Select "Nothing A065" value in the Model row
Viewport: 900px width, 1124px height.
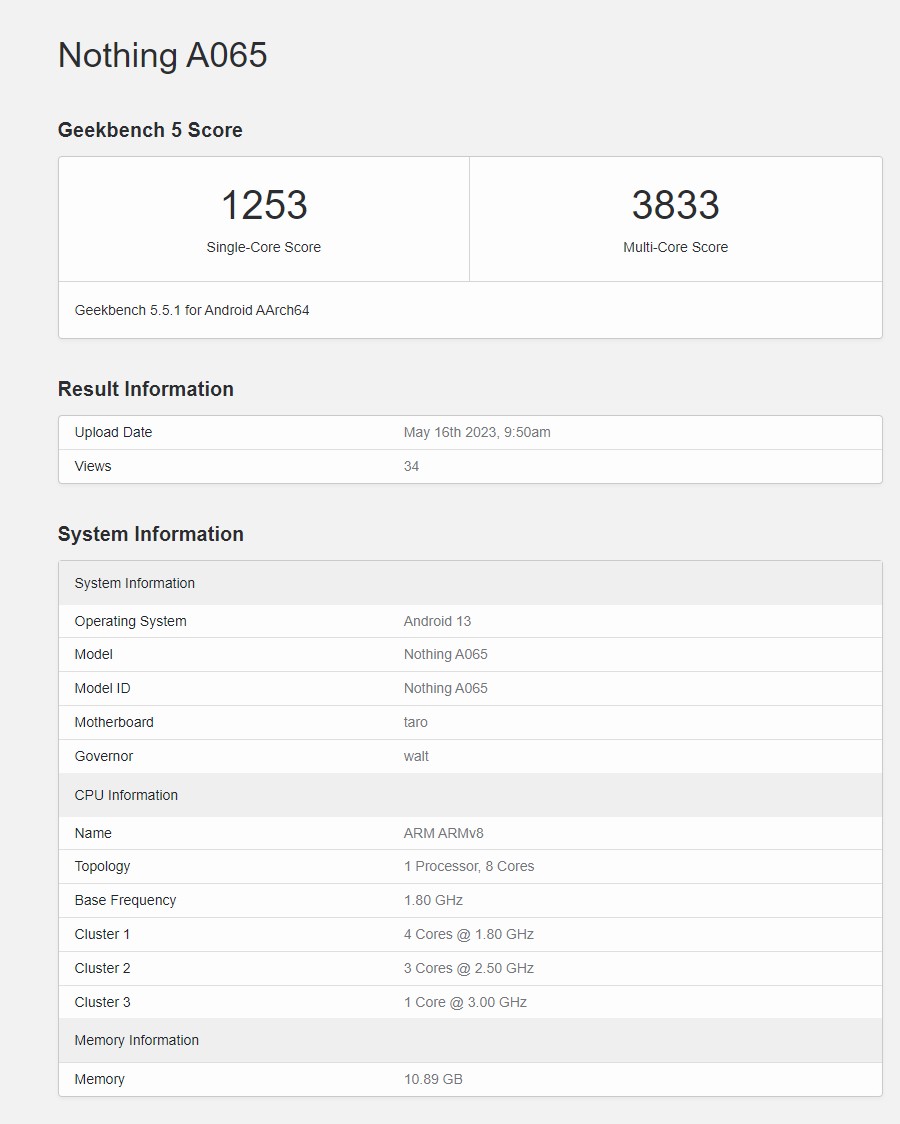pos(446,654)
